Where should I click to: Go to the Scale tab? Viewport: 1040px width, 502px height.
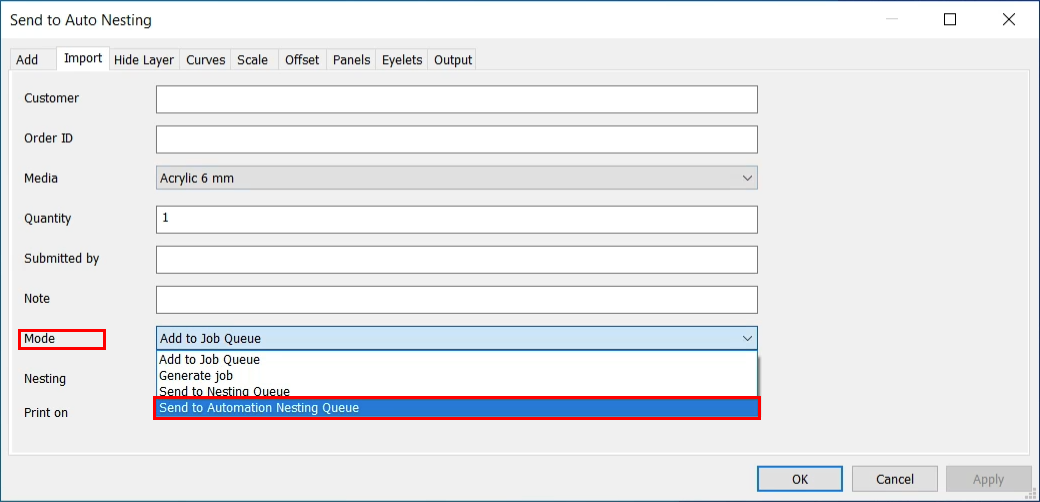click(252, 60)
